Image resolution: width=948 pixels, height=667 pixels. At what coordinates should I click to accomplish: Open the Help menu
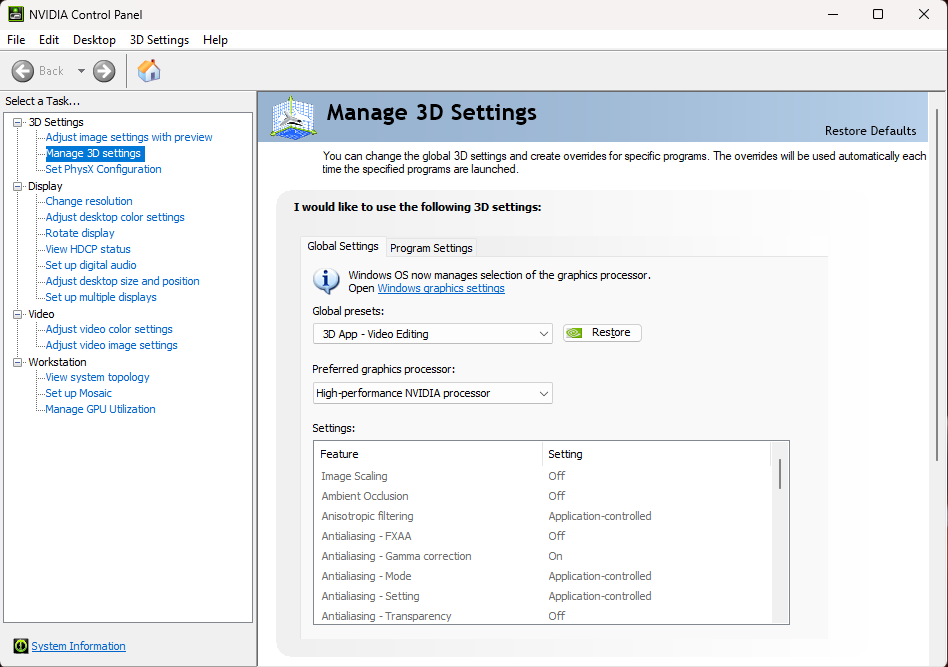(215, 40)
